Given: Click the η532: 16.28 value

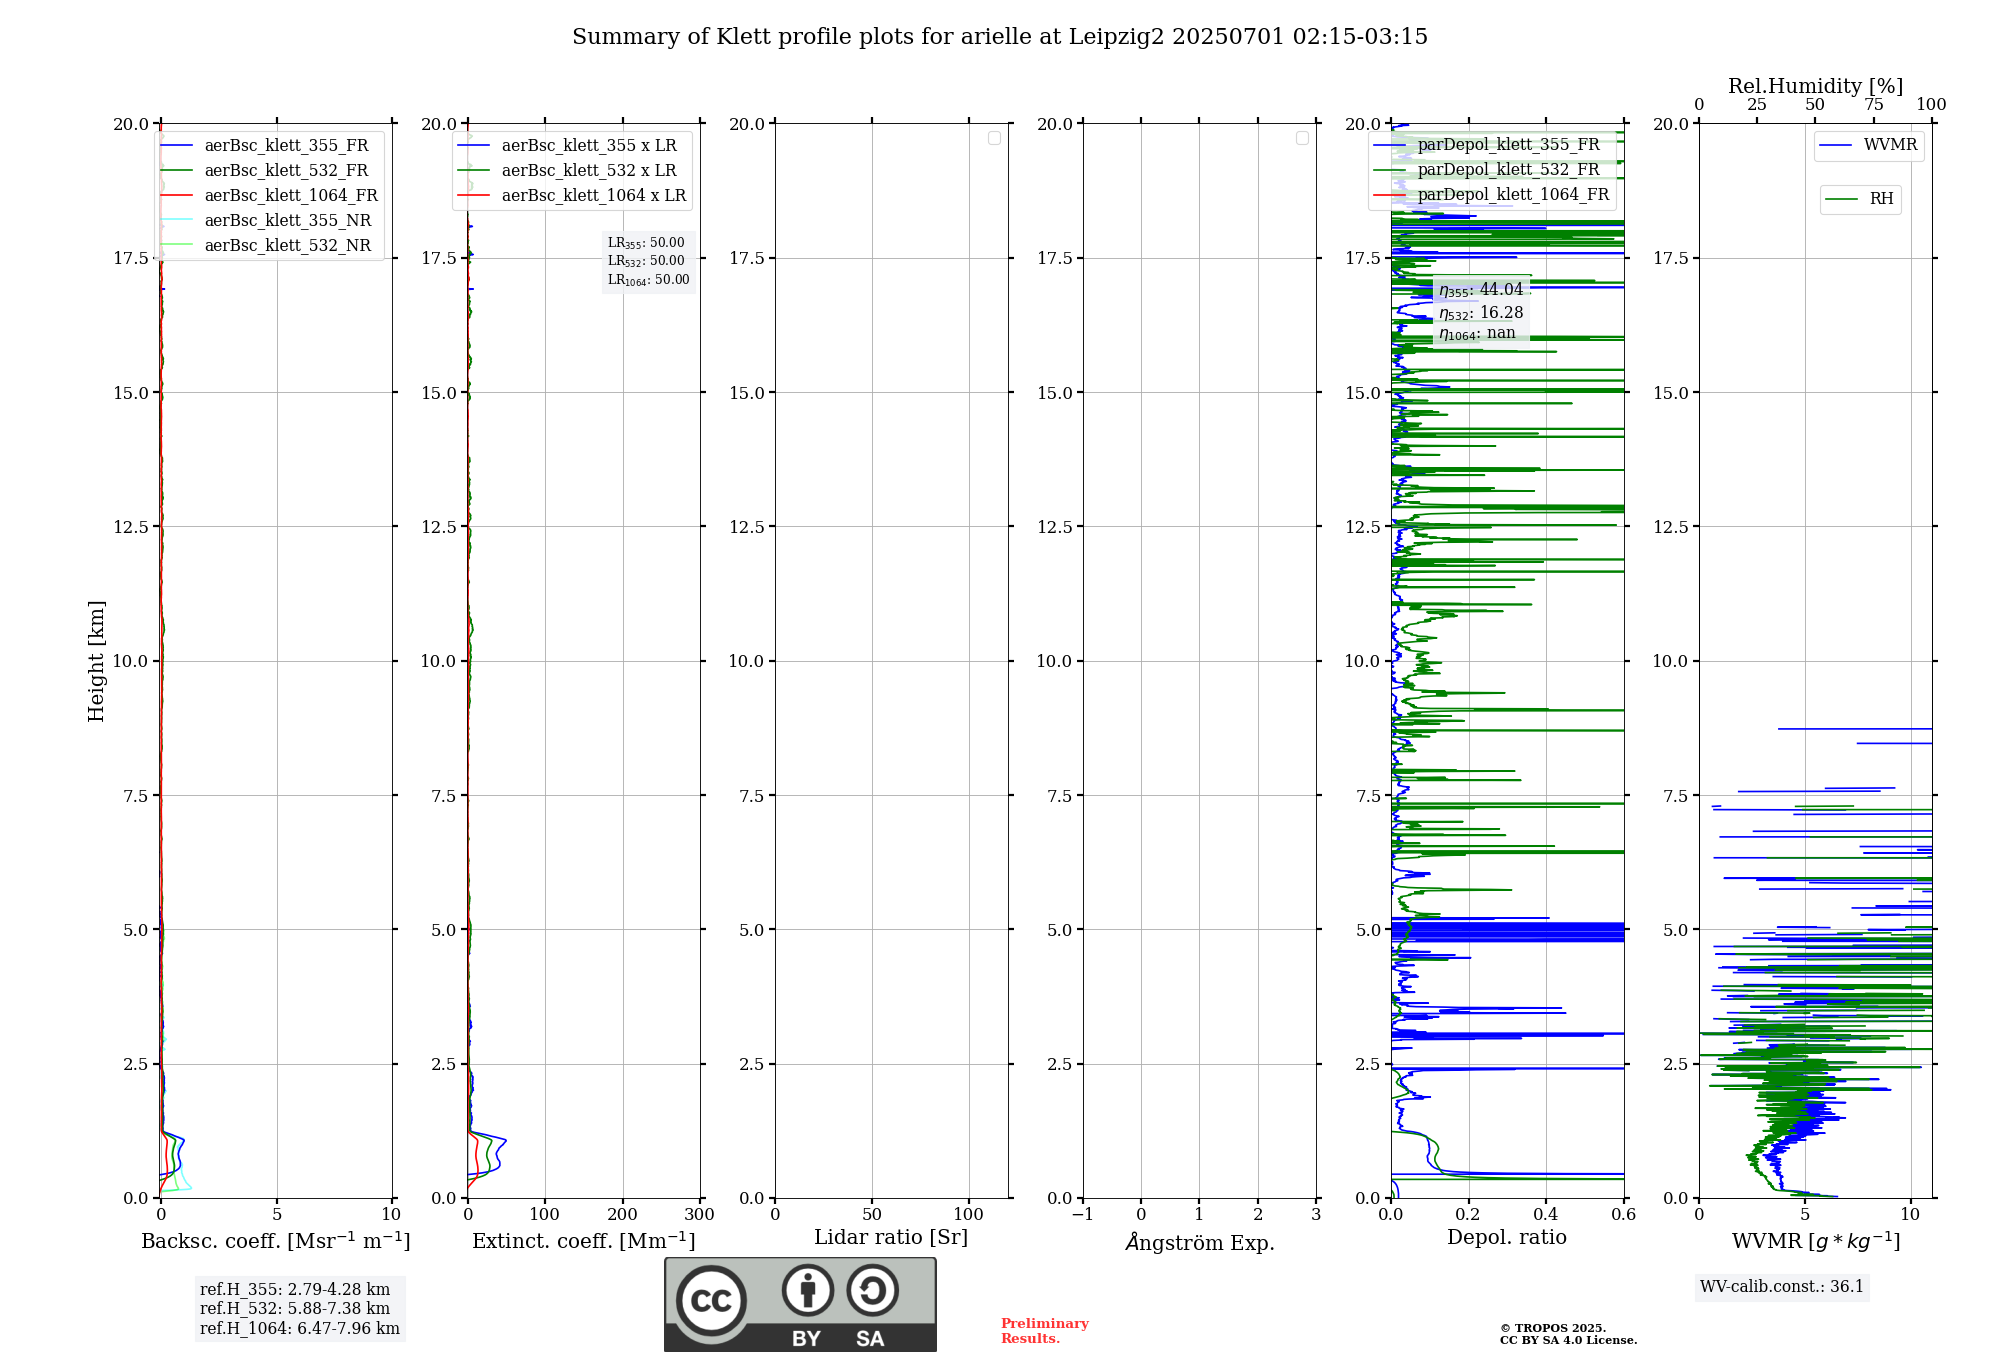Looking at the screenshot, I should 1481,313.
